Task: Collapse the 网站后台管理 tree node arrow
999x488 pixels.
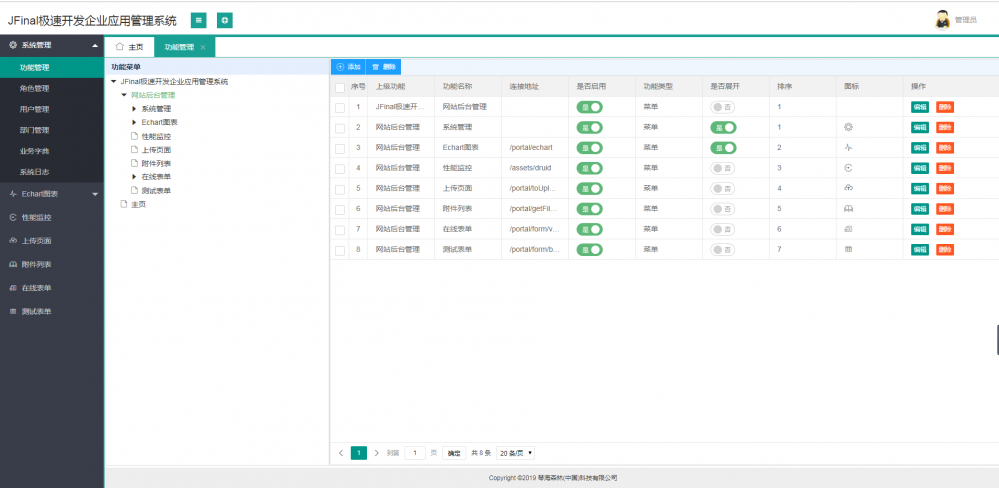Action: coord(124,95)
